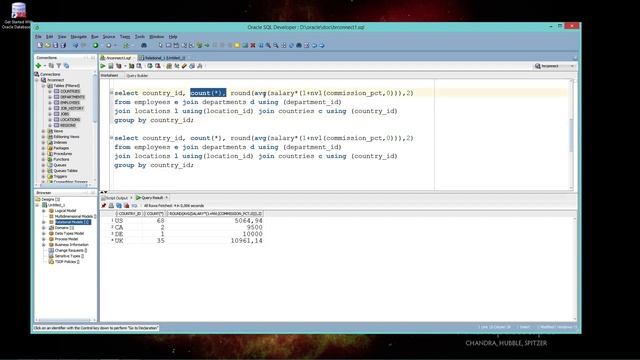Expand the EMPLOYEES table node
This screenshot has height=360, width=640.
coord(50,103)
